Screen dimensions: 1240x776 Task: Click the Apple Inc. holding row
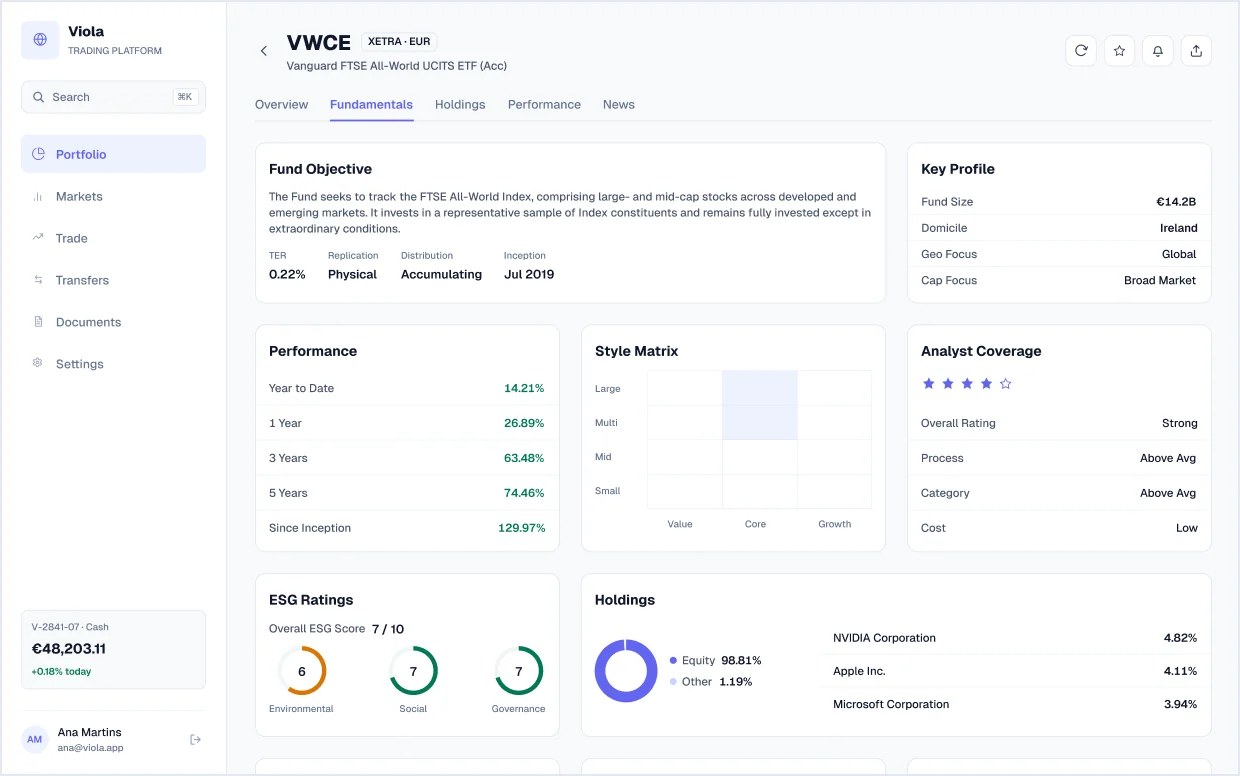[x=1015, y=671]
